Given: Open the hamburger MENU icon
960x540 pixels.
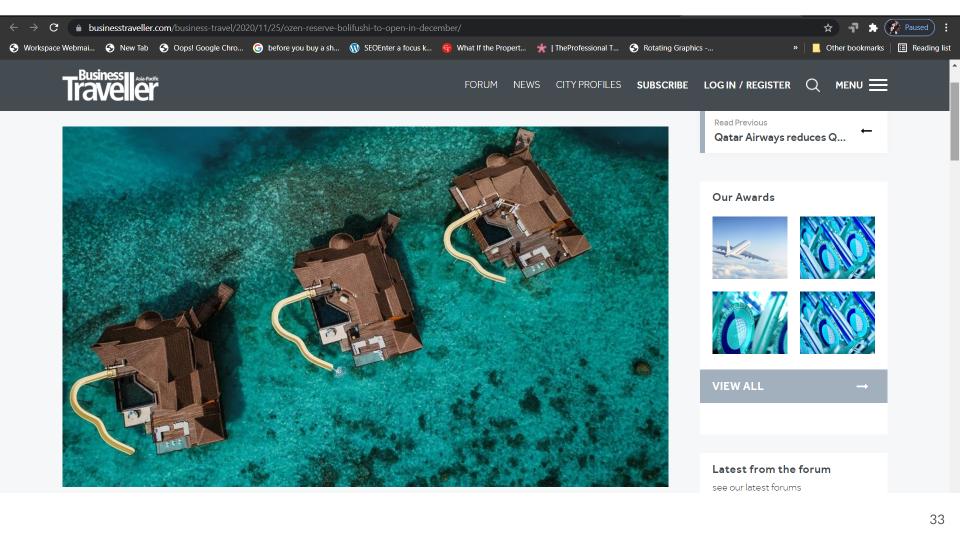Looking at the screenshot, I should tap(877, 85).
